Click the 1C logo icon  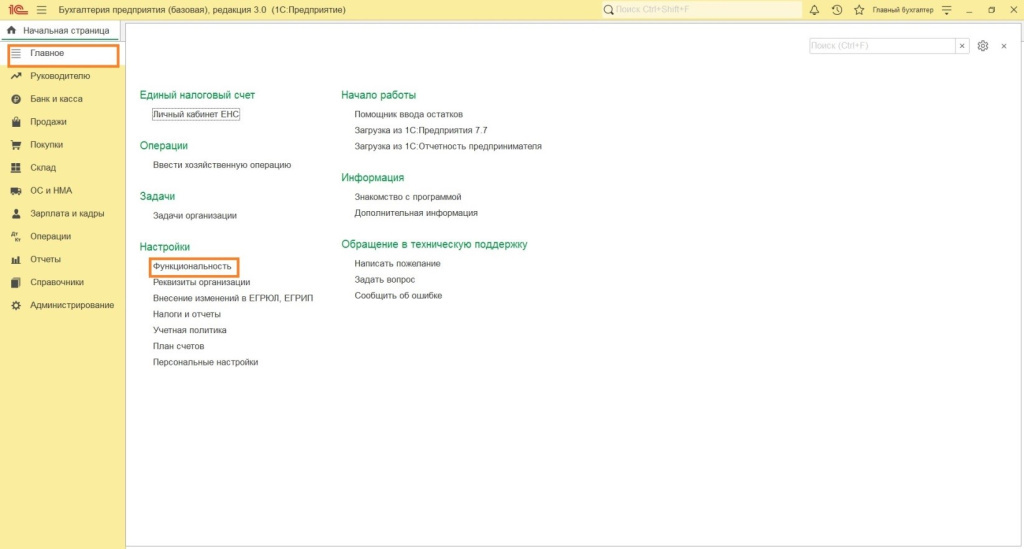point(17,10)
